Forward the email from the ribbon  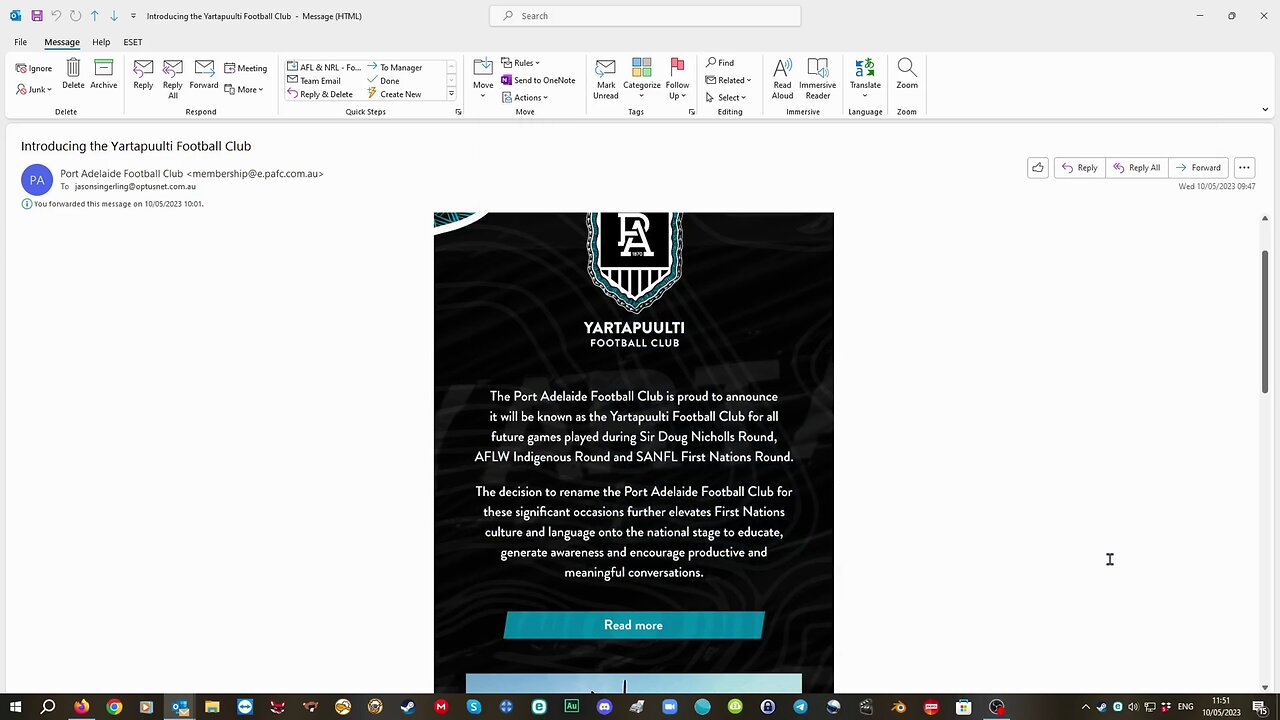pyautogui.click(x=204, y=75)
